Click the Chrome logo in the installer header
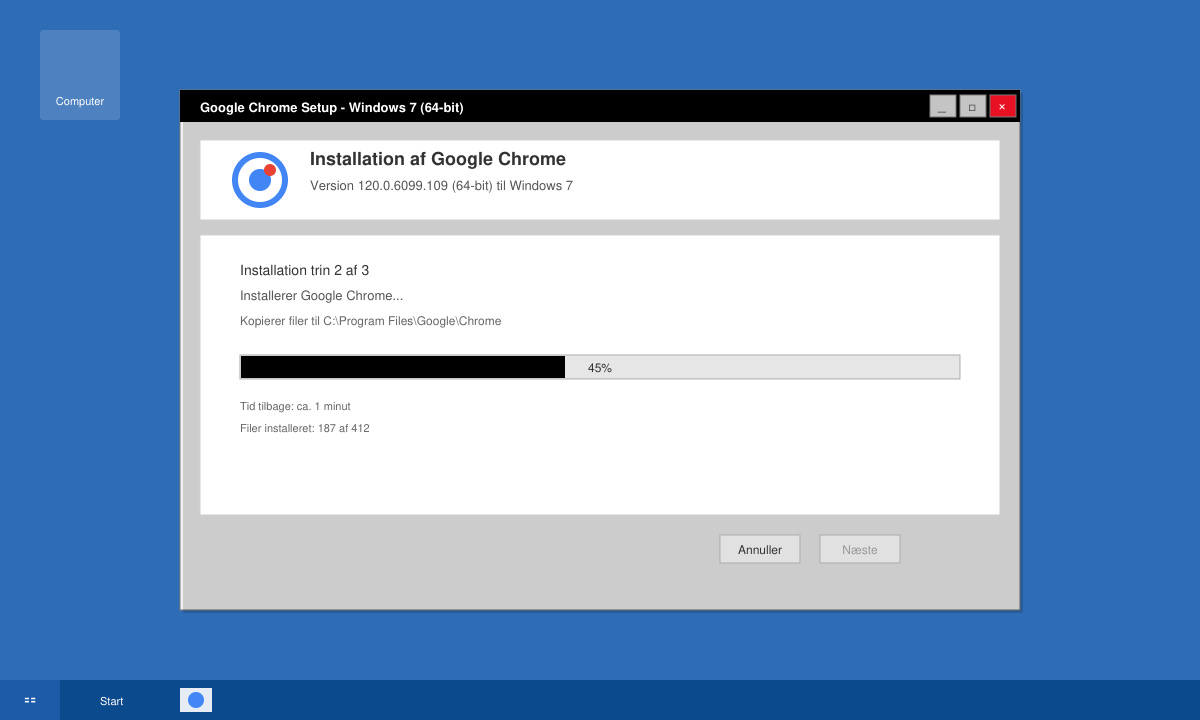 [x=260, y=180]
